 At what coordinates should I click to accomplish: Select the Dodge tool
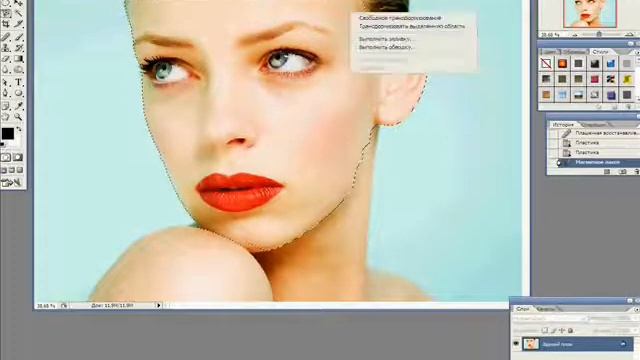18,70
